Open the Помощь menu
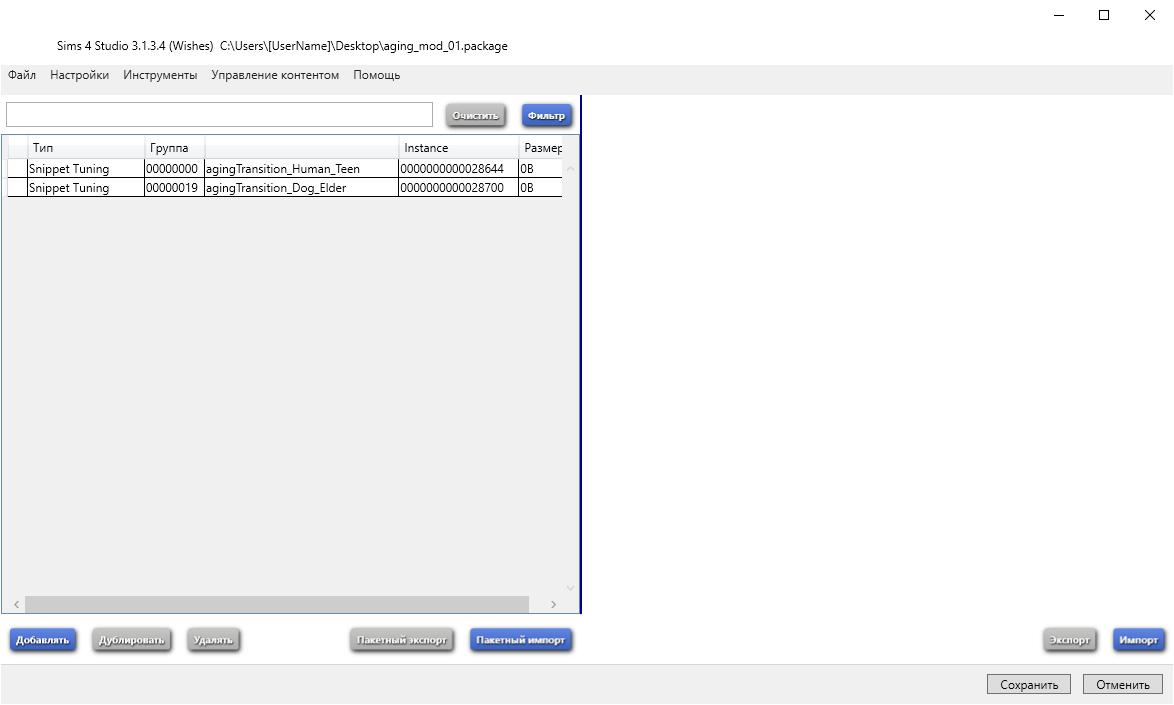The height and width of the screenshot is (705, 1174). 376,75
